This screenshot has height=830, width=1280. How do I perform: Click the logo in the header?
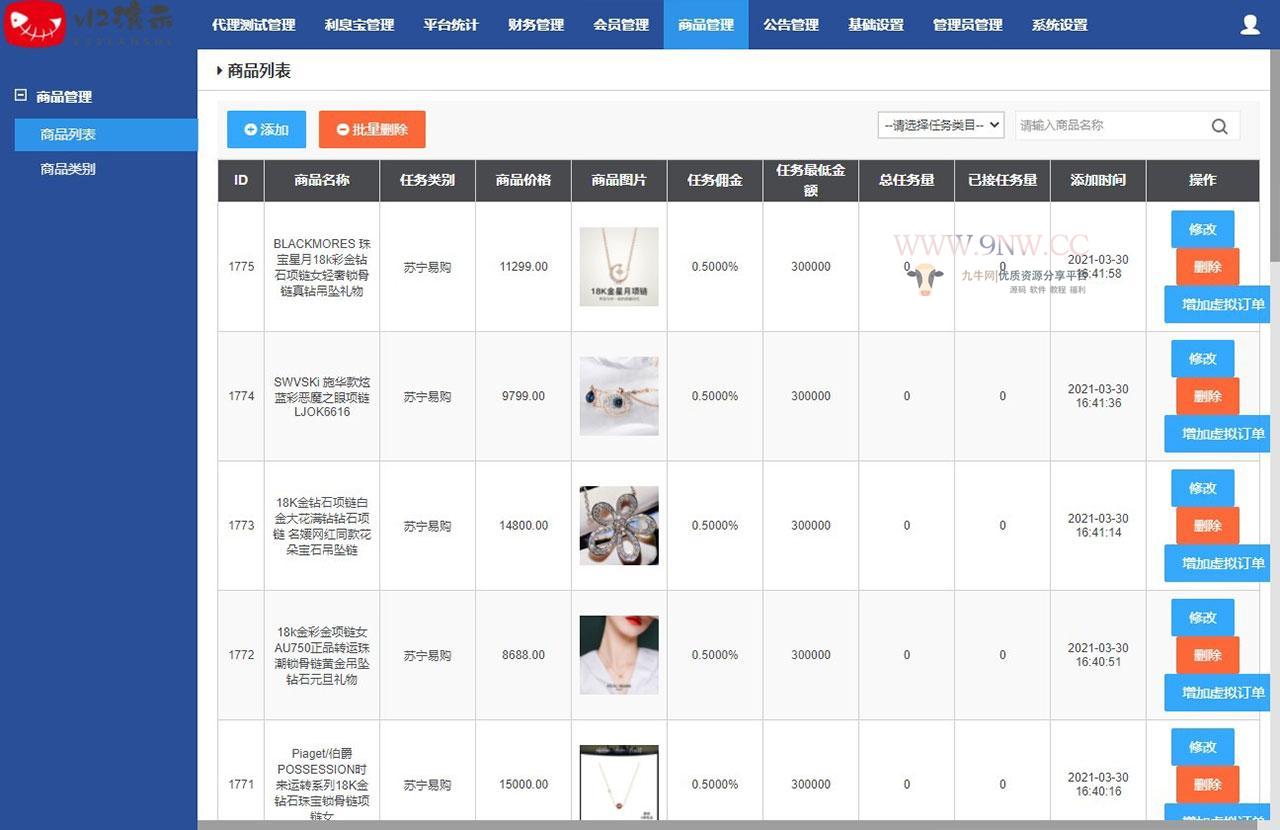90,25
